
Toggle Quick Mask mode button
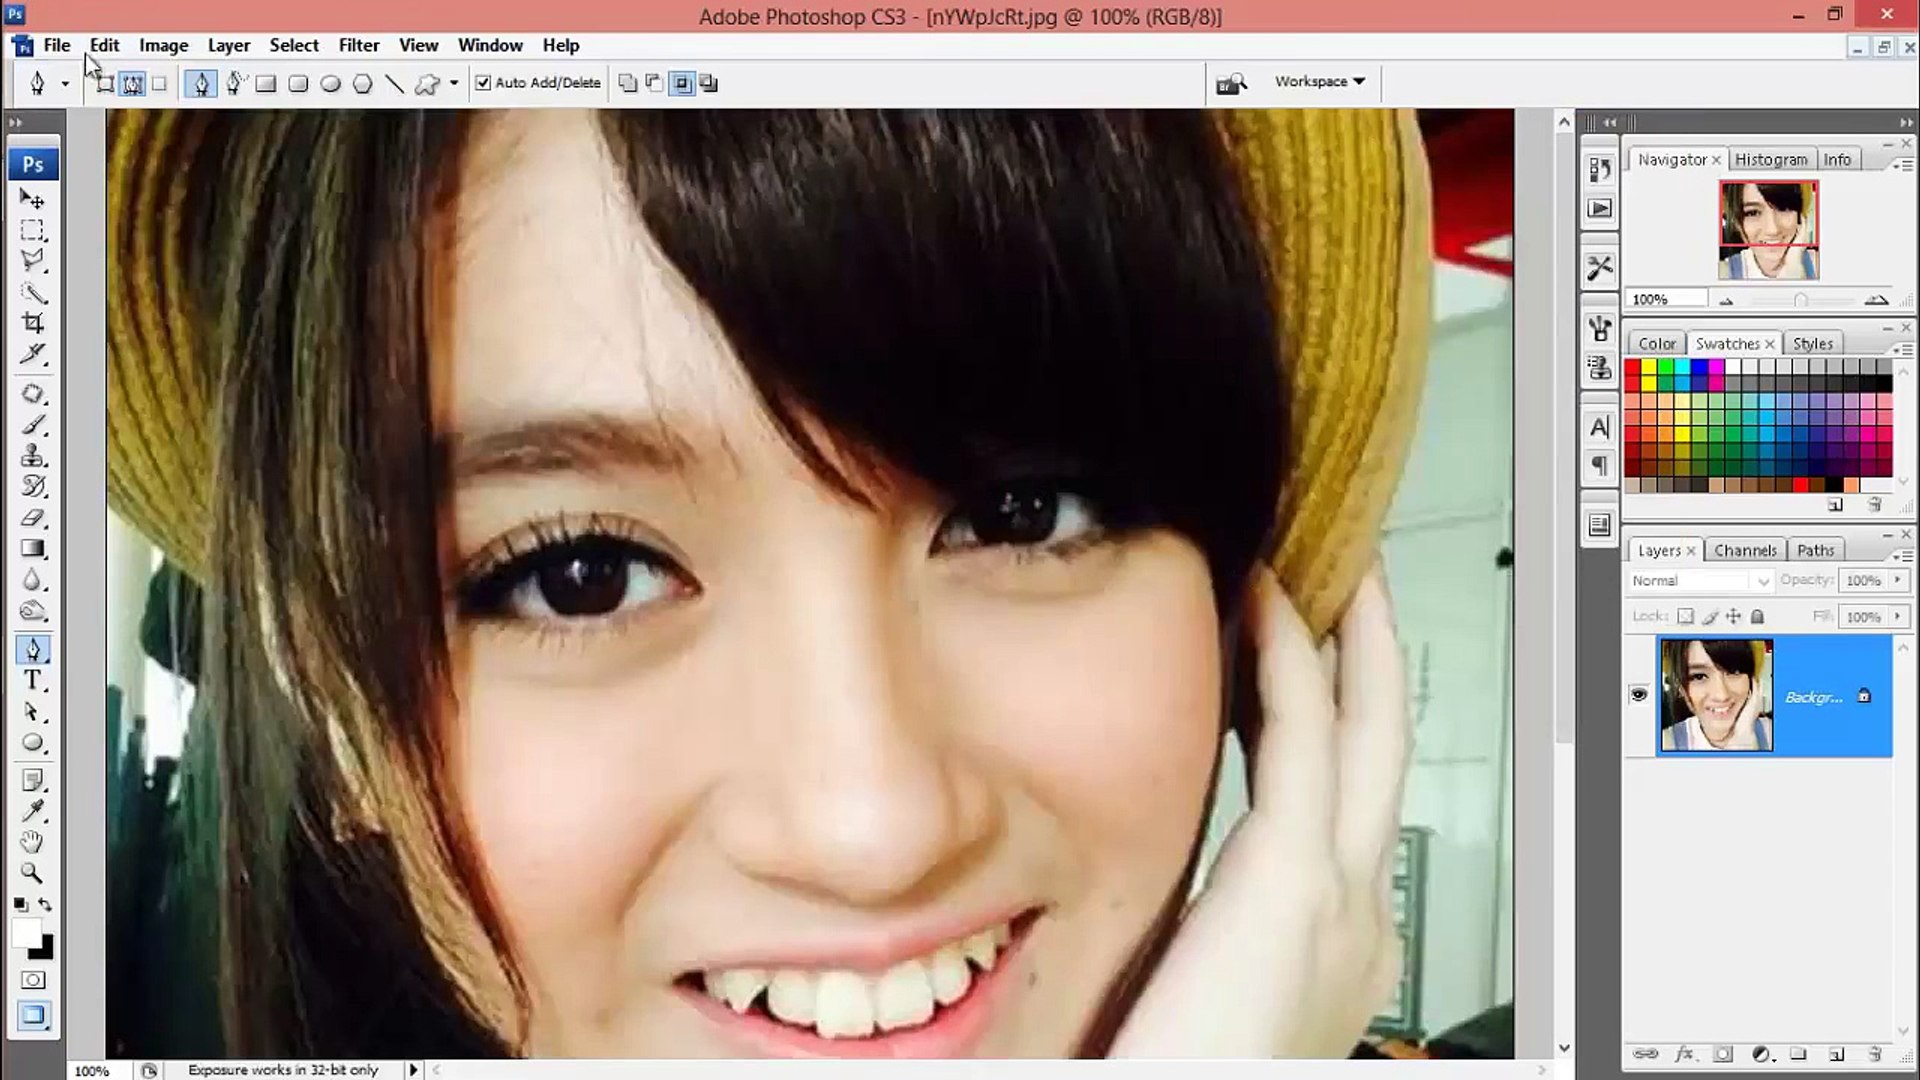pos(33,980)
